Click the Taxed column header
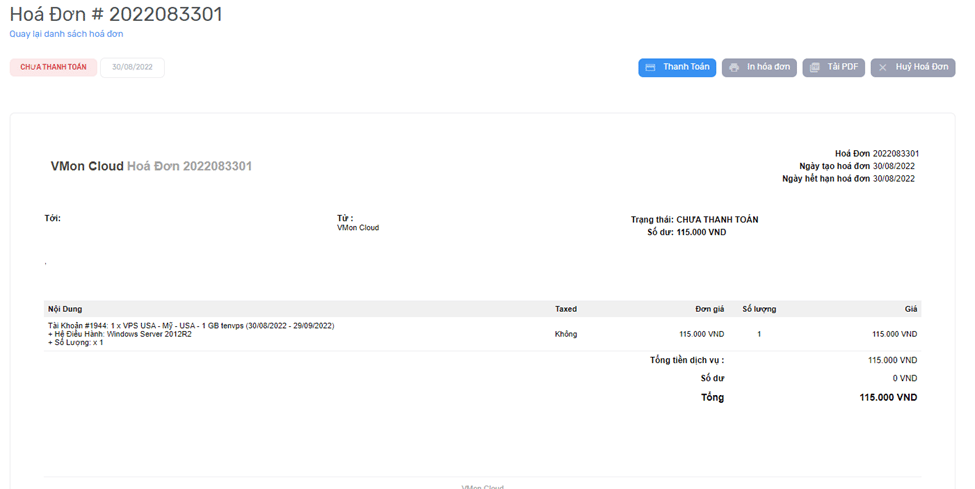975x489 pixels. 566,309
